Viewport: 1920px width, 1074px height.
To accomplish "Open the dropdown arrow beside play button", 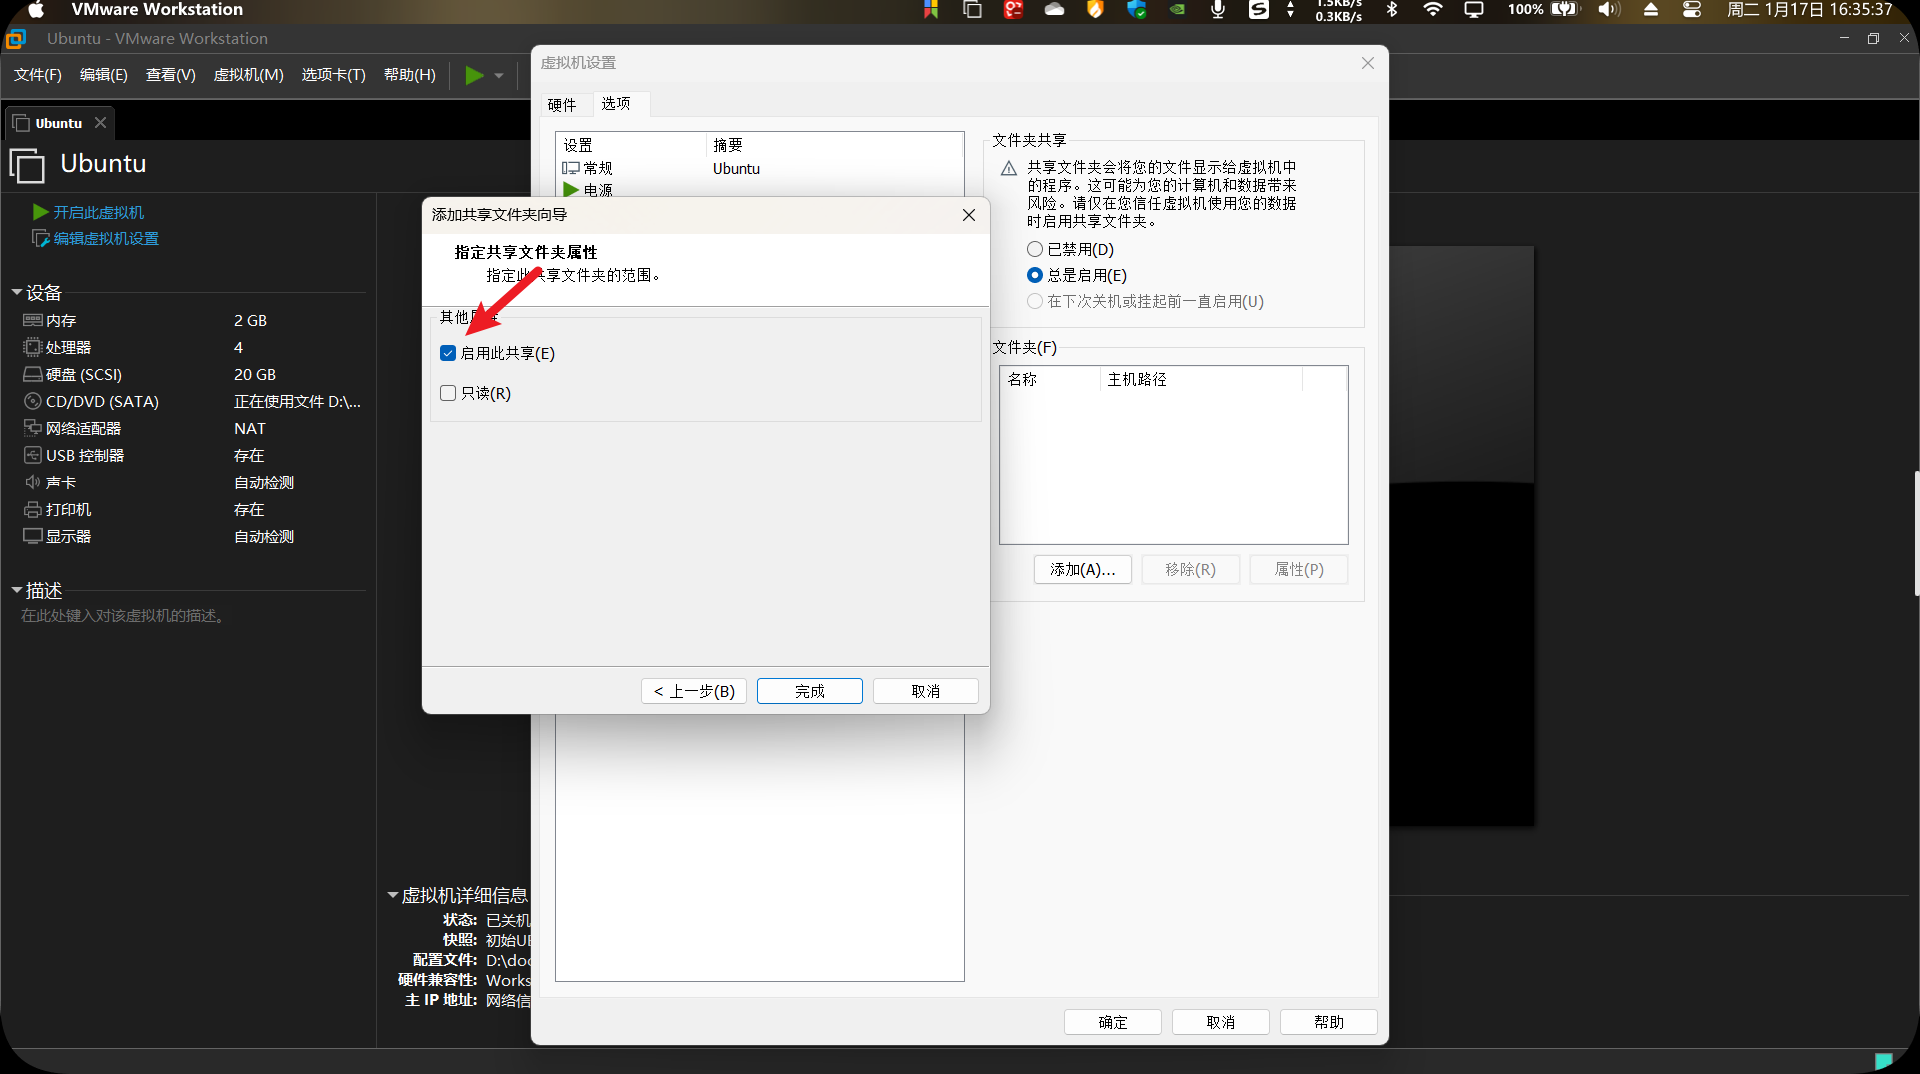I will pyautogui.click(x=499, y=75).
